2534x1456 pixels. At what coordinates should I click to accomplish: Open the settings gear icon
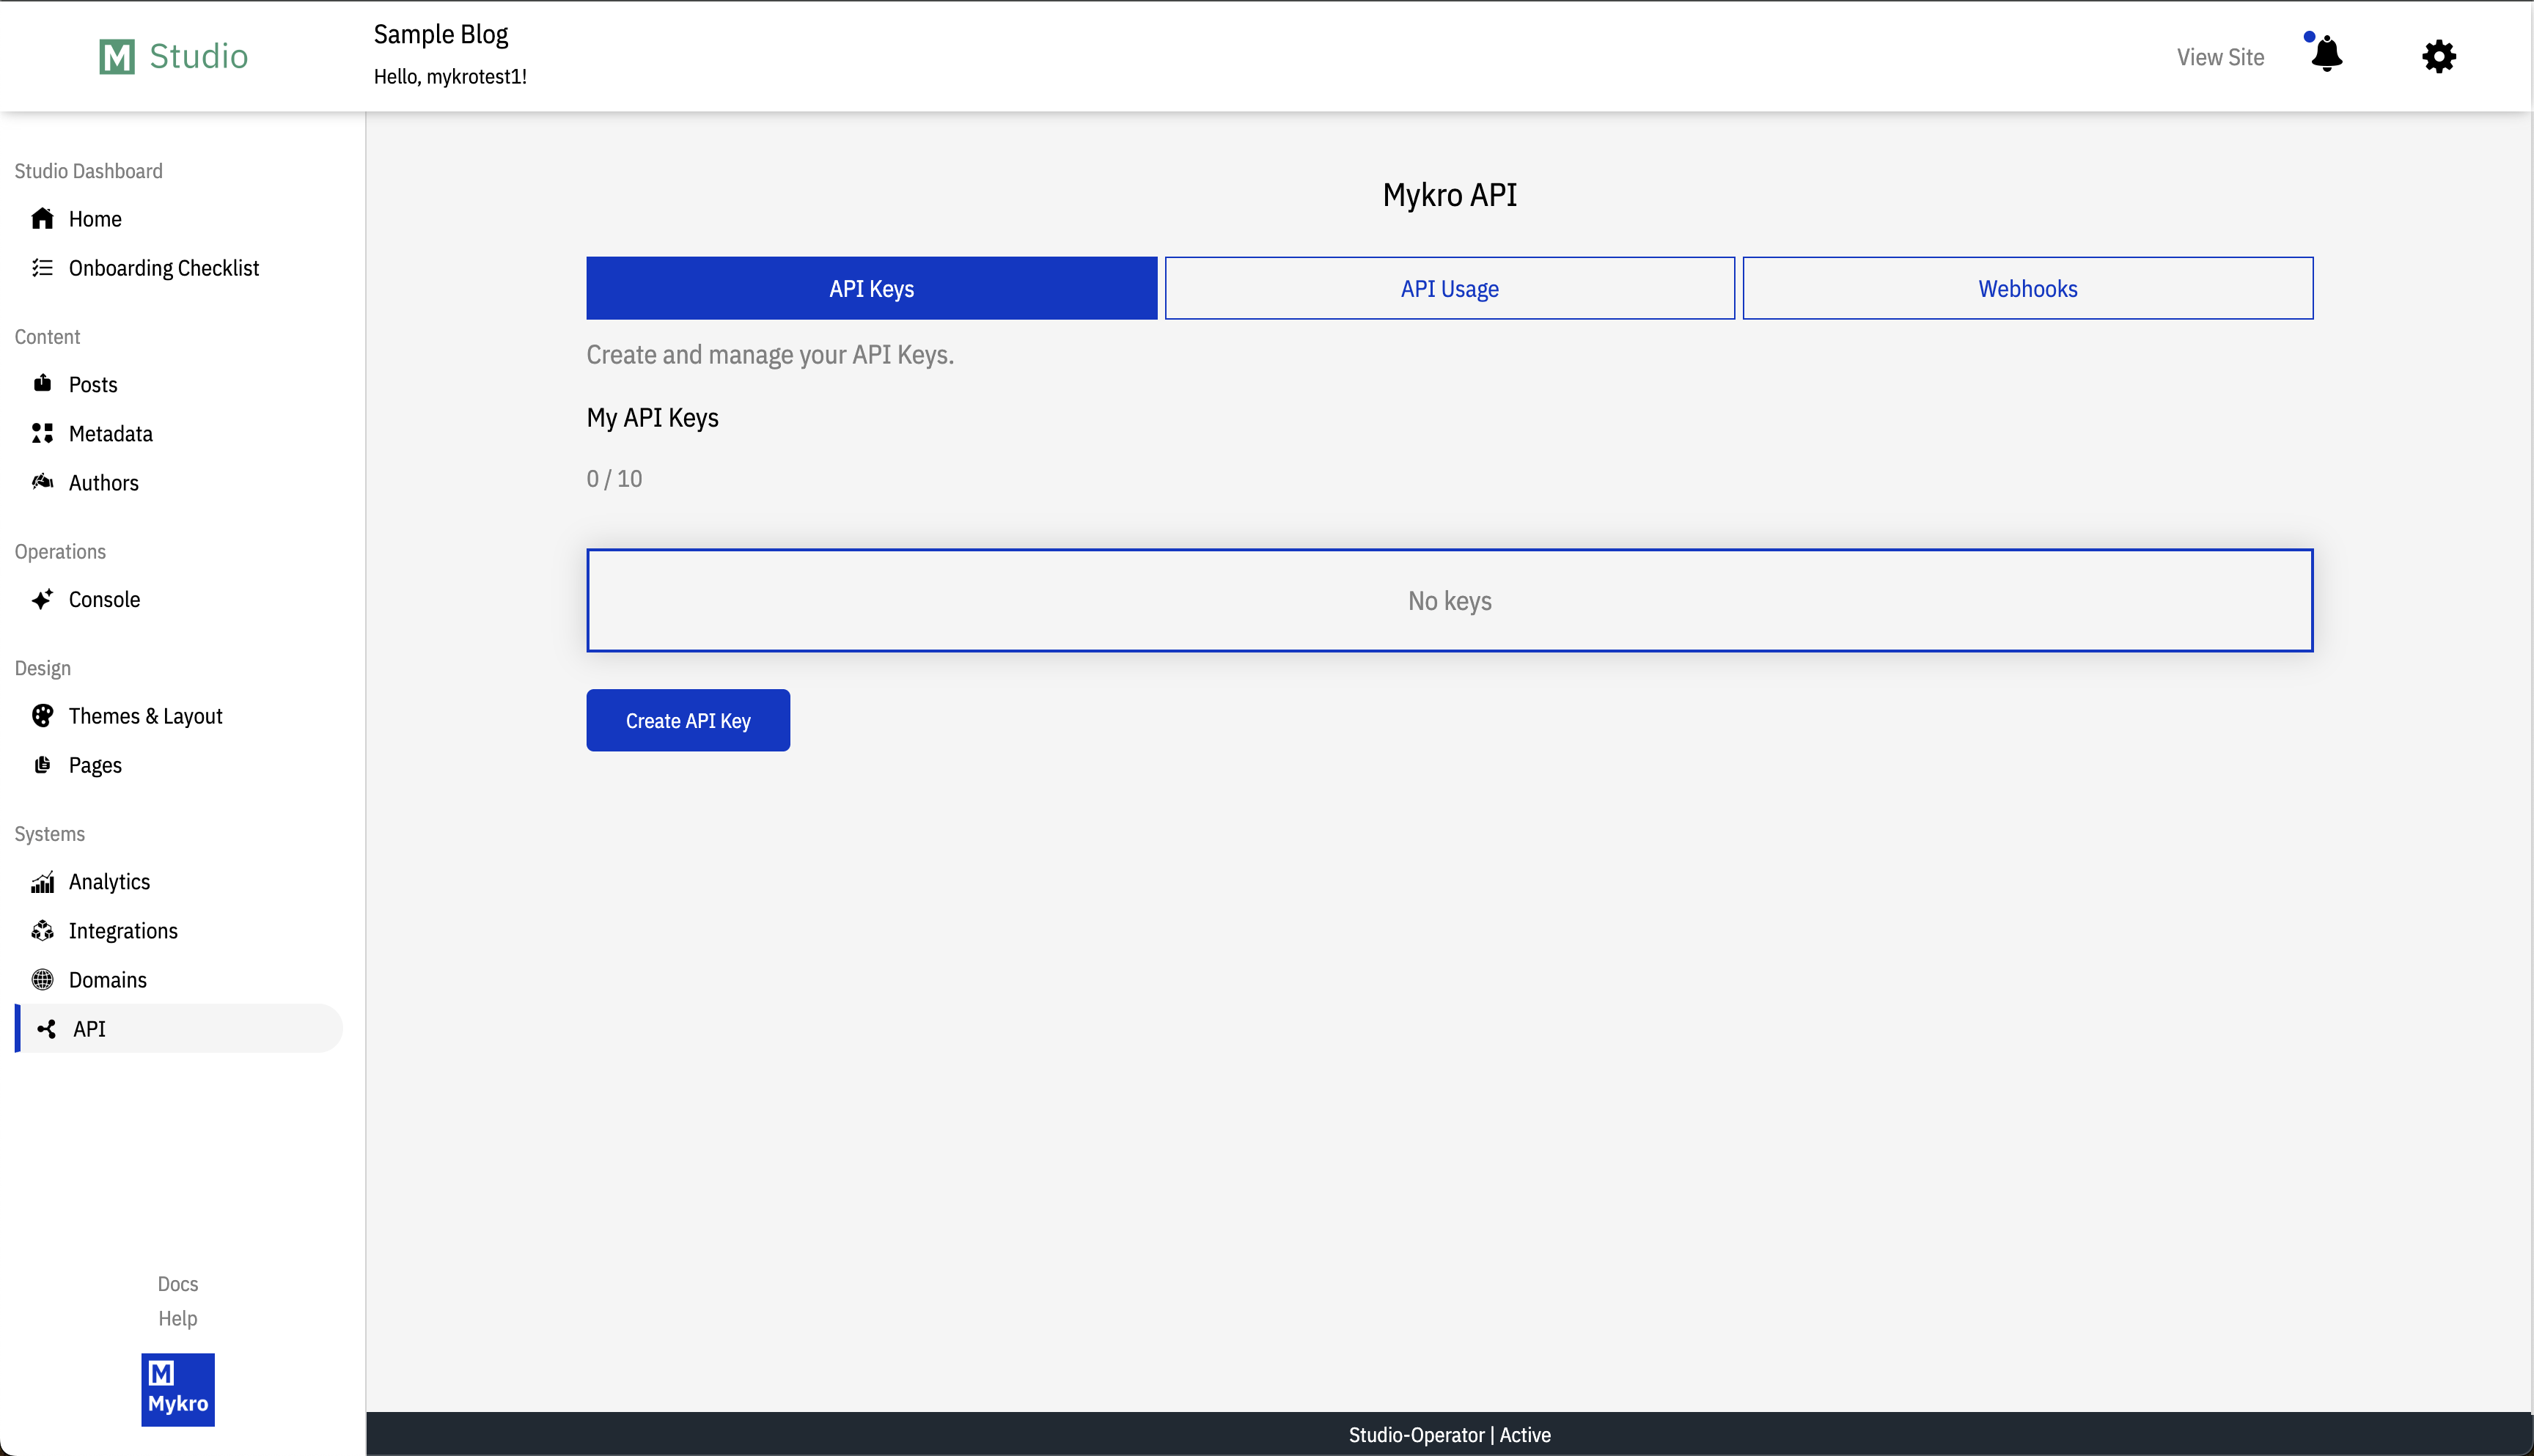(2438, 56)
